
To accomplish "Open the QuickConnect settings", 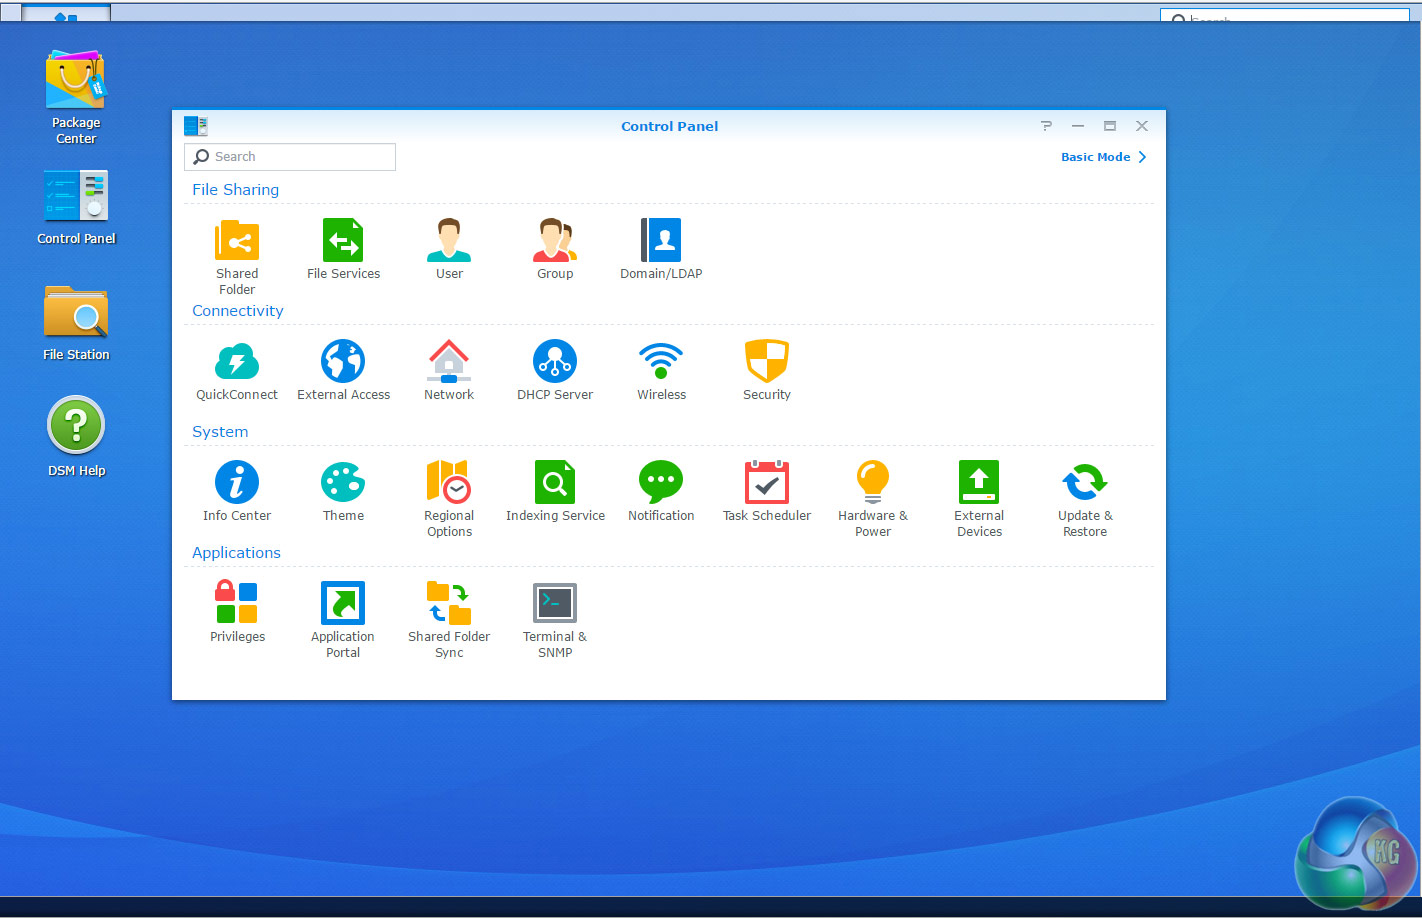I will [x=237, y=363].
